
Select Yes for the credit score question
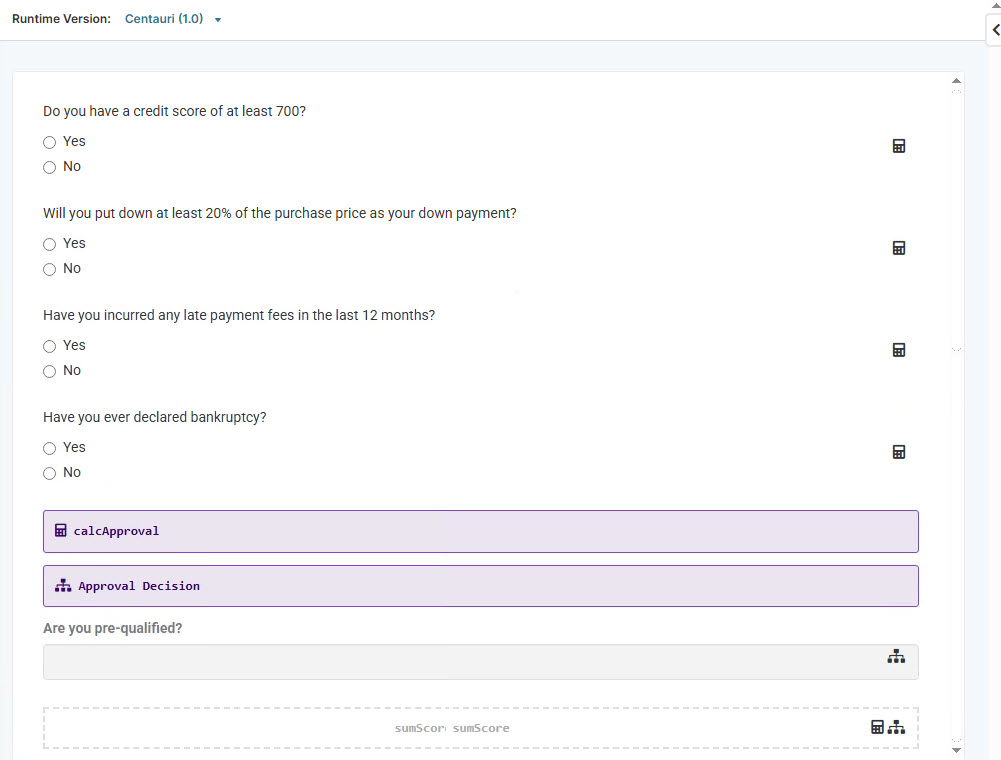click(x=49, y=142)
